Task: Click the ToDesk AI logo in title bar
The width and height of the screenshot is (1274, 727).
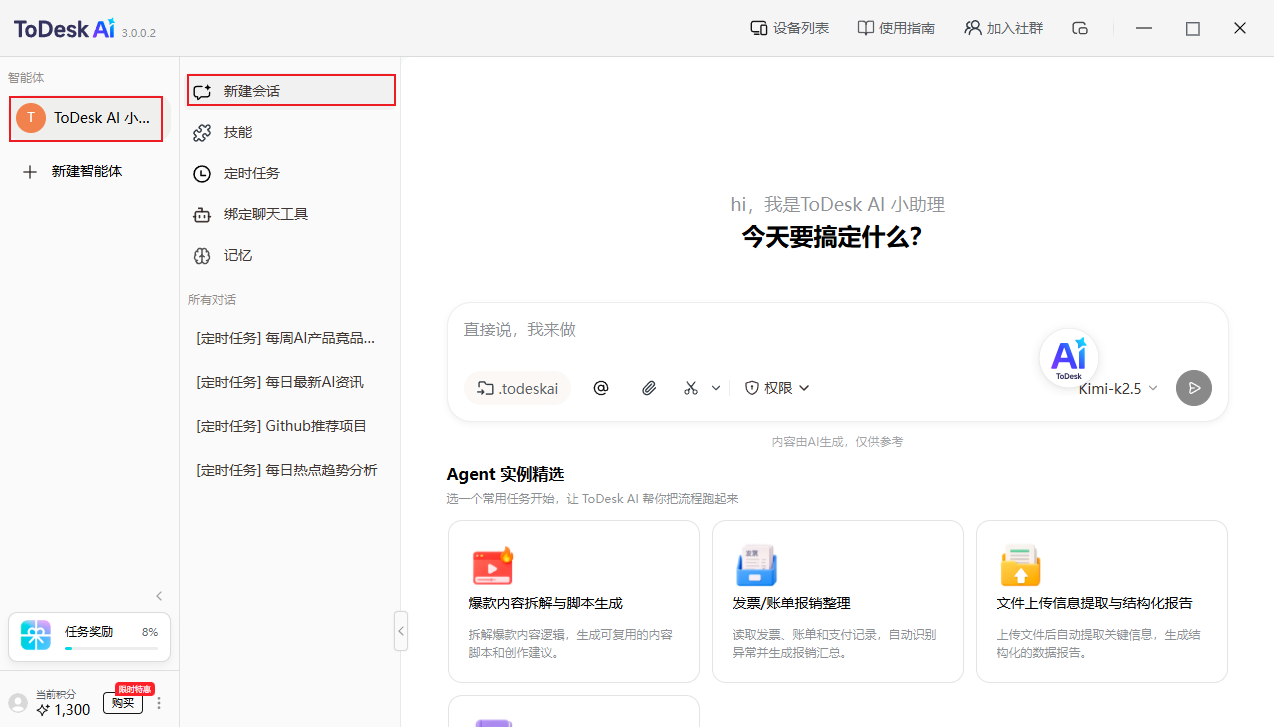Action: pos(65,29)
